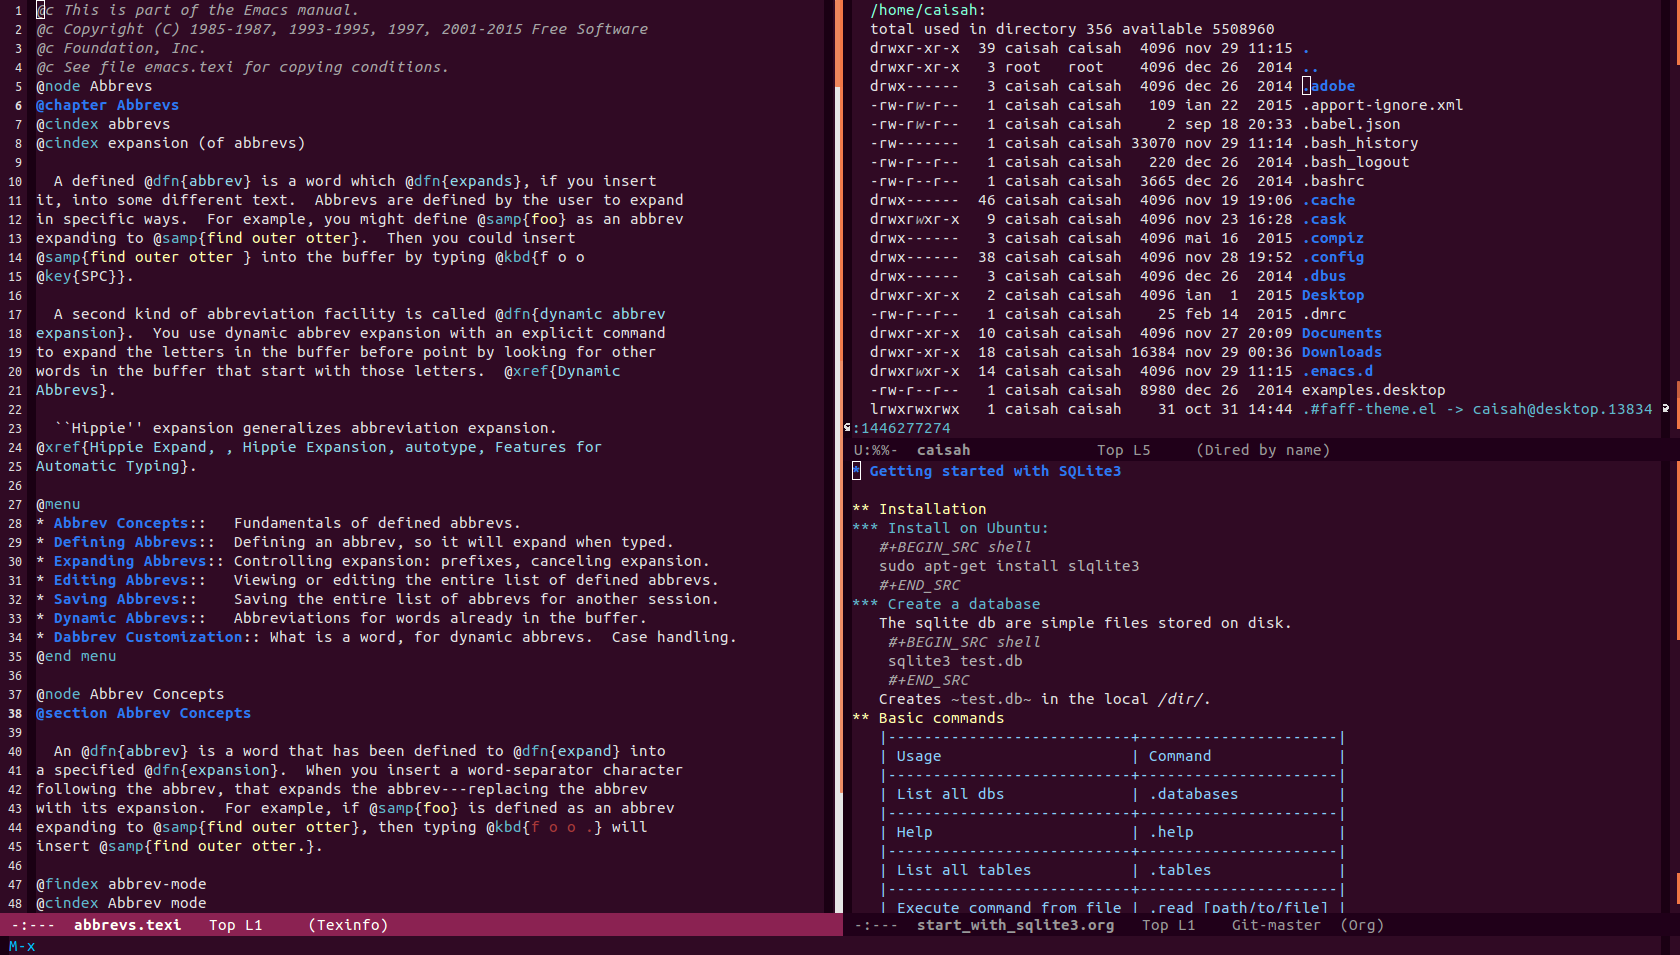Click the '@section Abbrev Concepts' line
Screen dimensions: 1680x955
tap(143, 713)
